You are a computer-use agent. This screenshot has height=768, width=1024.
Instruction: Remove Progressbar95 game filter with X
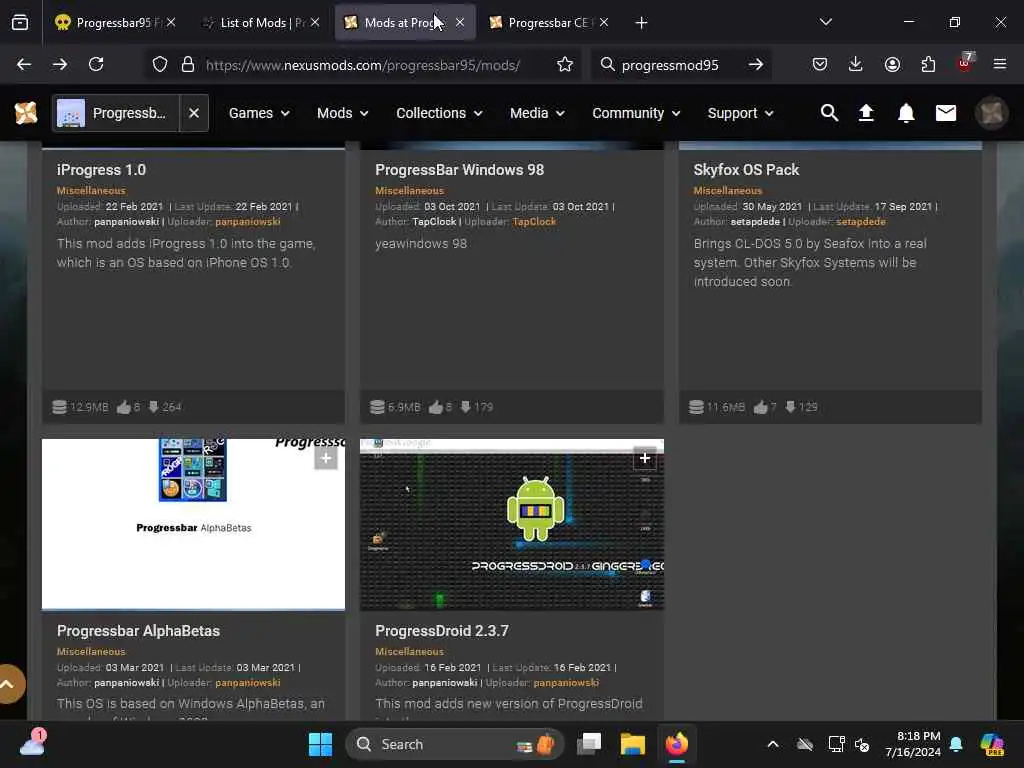(194, 113)
